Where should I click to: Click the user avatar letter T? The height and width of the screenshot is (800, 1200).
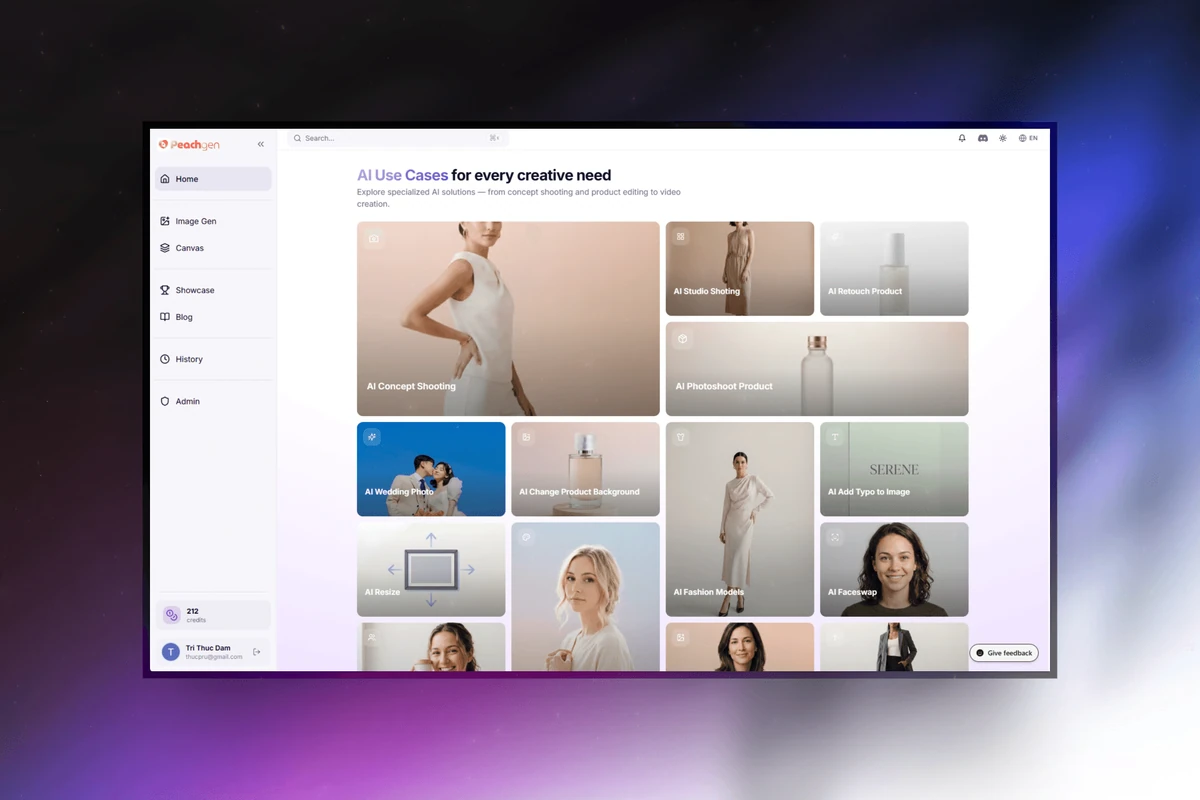click(171, 652)
